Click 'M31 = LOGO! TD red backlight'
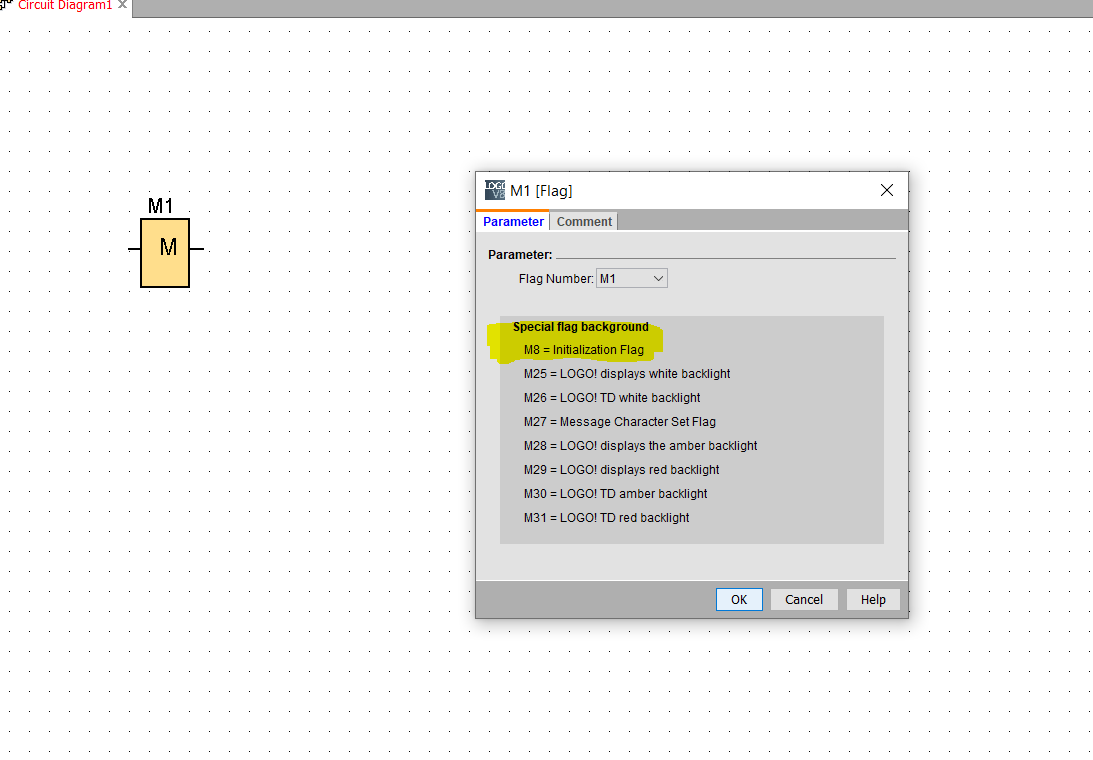This screenshot has height=760, width=1093. tap(606, 517)
